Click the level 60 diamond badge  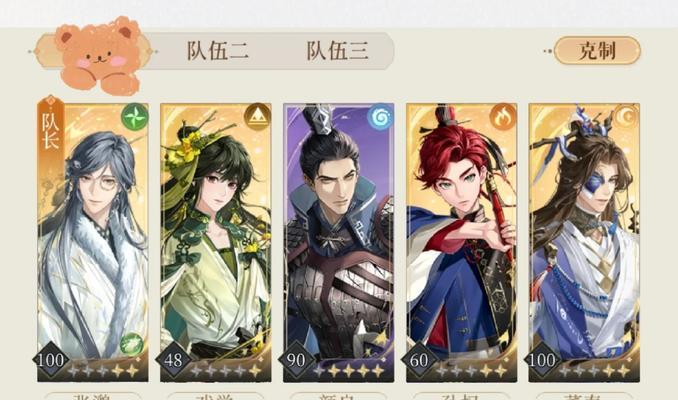(419, 360)
